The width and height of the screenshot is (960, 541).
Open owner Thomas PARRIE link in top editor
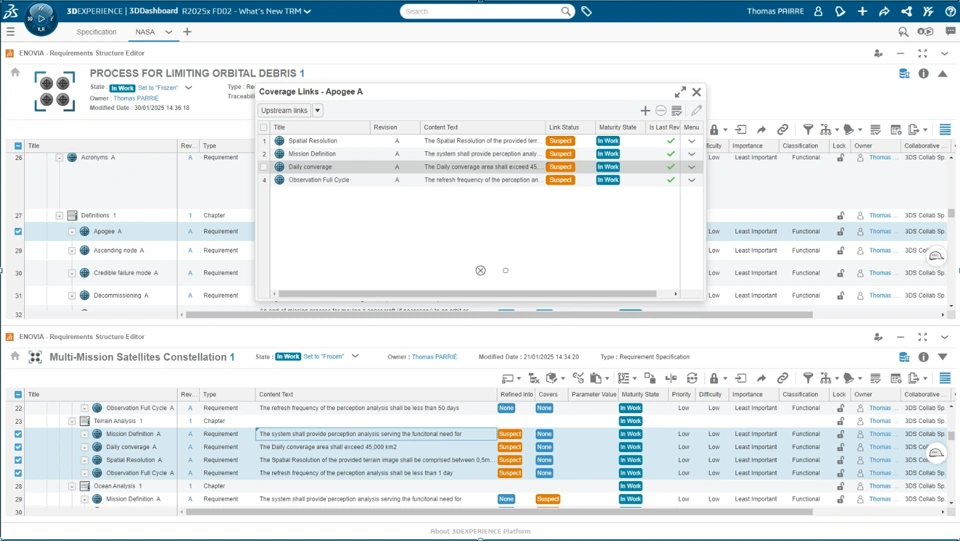(136, 98)
